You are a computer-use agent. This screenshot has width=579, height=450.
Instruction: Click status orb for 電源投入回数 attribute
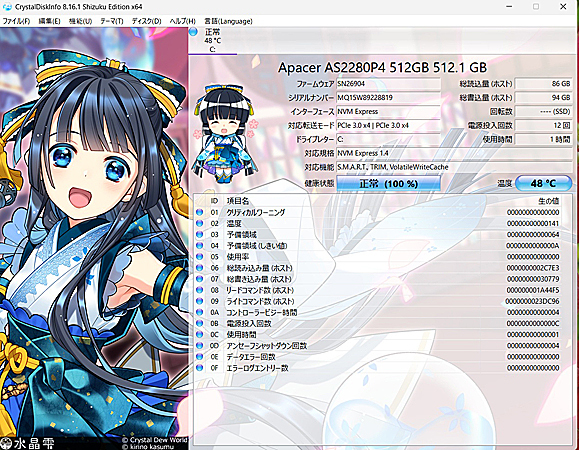(199, 323)
